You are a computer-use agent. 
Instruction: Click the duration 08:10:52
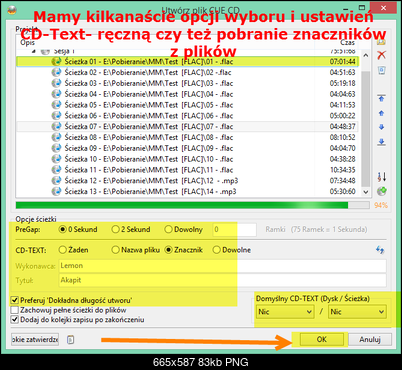click(343, 137)
